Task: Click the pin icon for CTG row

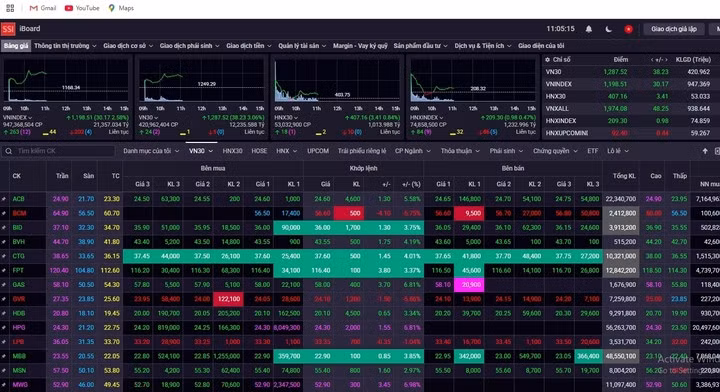Action: (x=4, y=256)
